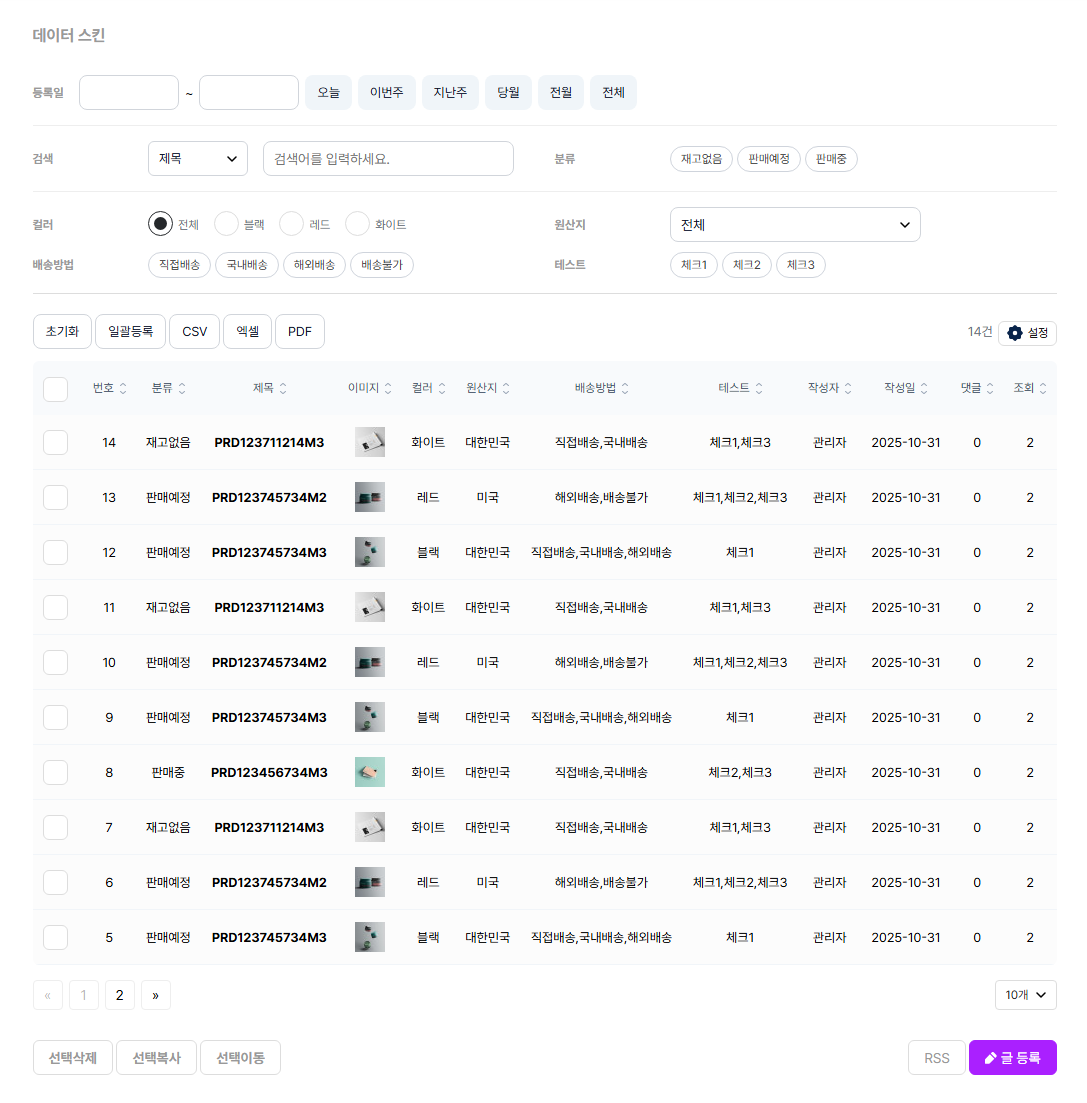The height and width of the screenshot is (1103, 1087).
Task: Go to page 2
Action: coord(119,995)
